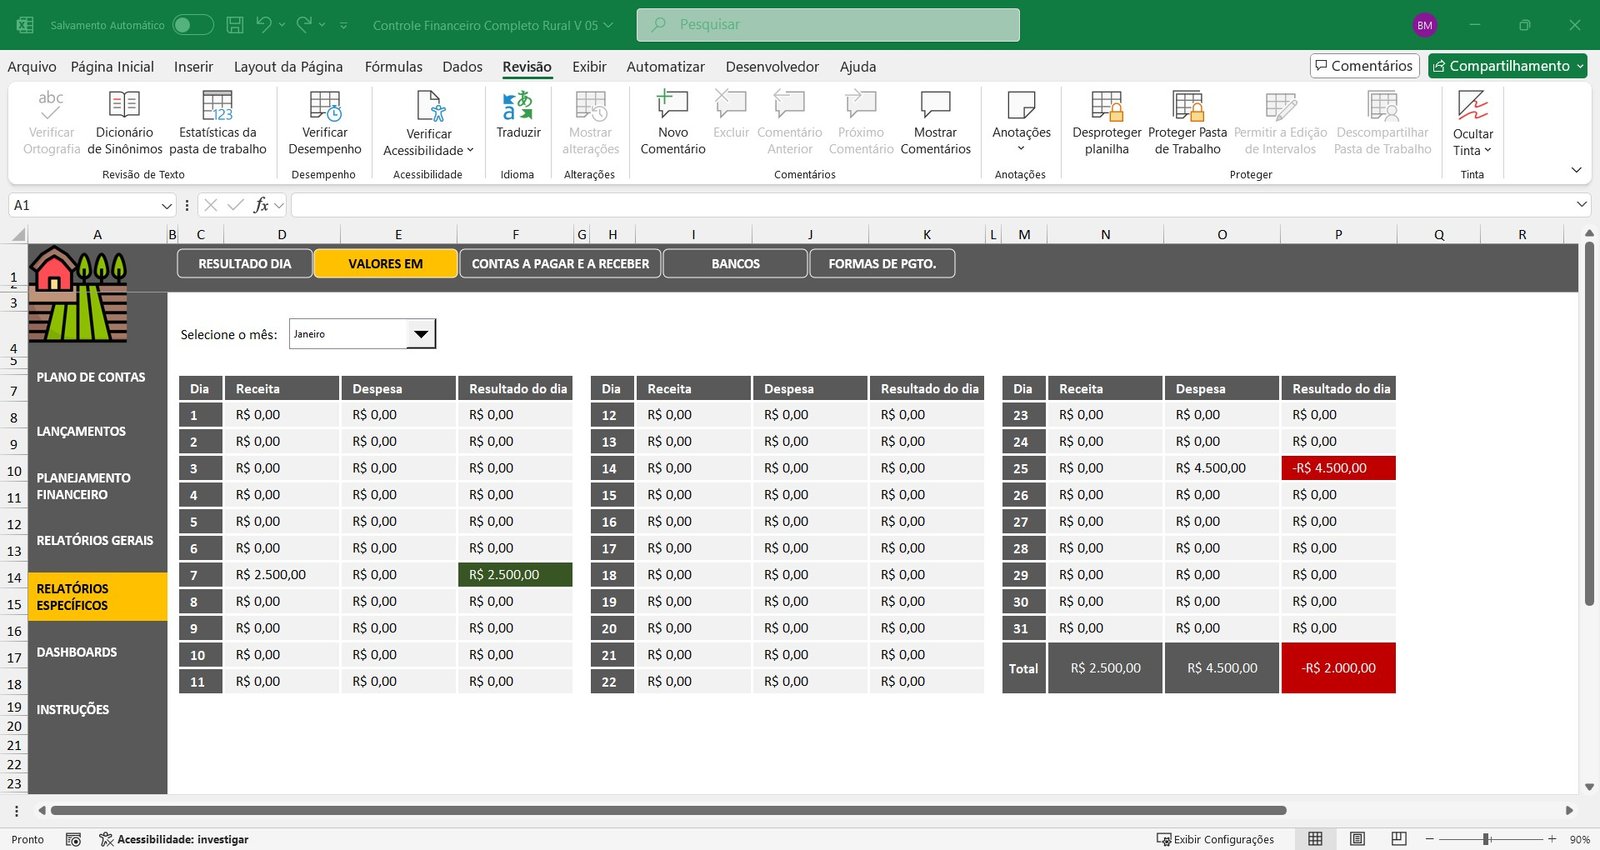Click the zoom slider handle

1487,839
